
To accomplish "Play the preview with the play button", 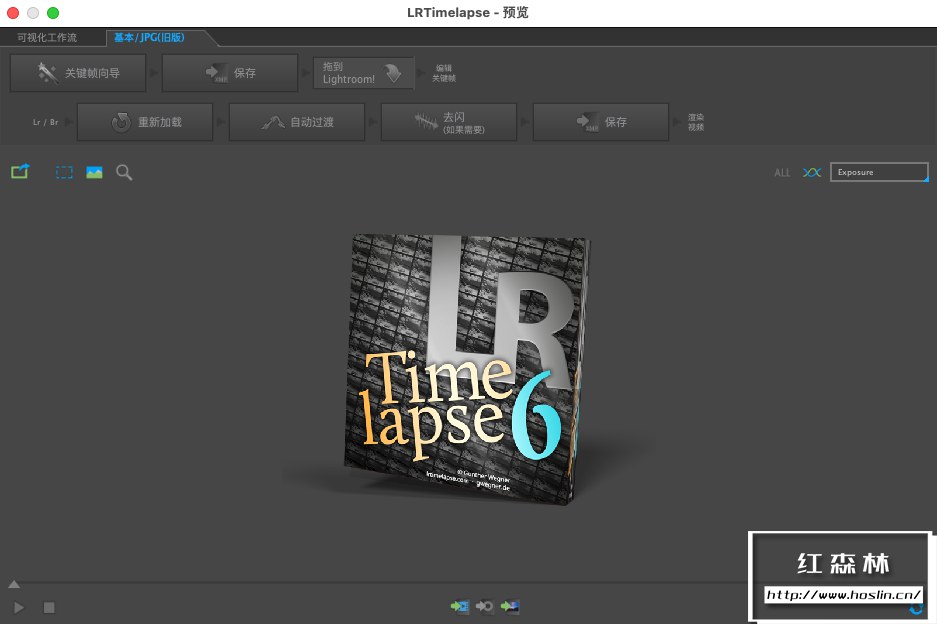I will [19, 607].
